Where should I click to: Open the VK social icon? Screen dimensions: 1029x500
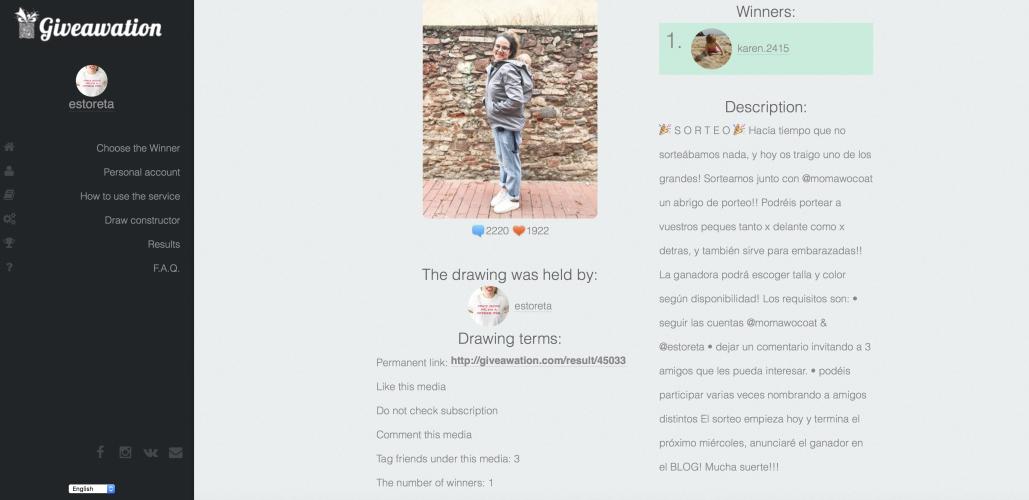(150, 453)
